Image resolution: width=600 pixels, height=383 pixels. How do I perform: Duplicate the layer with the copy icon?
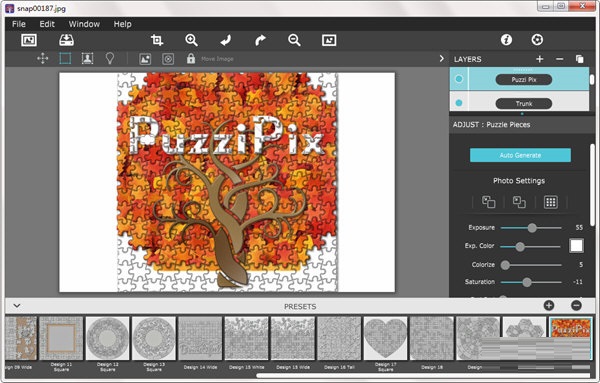click(x=579, y=59)
